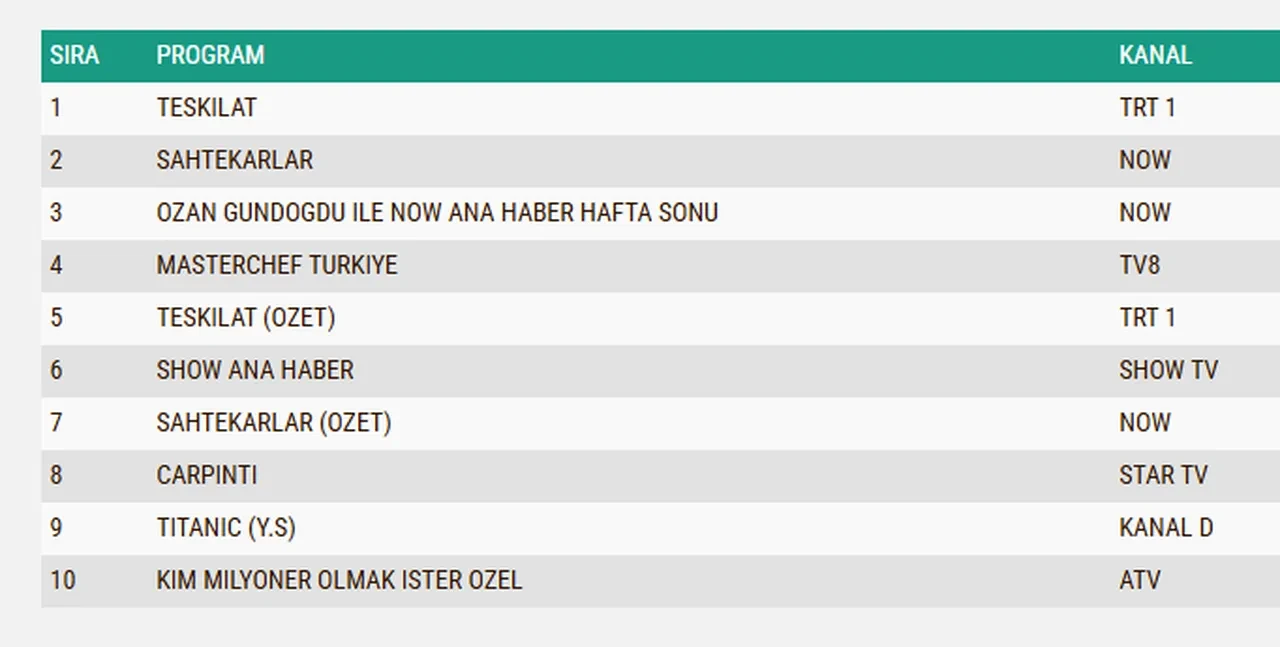Click the SHOW TV channel cell
This screenshot has height=647, width=1280.
point(1168,370)
